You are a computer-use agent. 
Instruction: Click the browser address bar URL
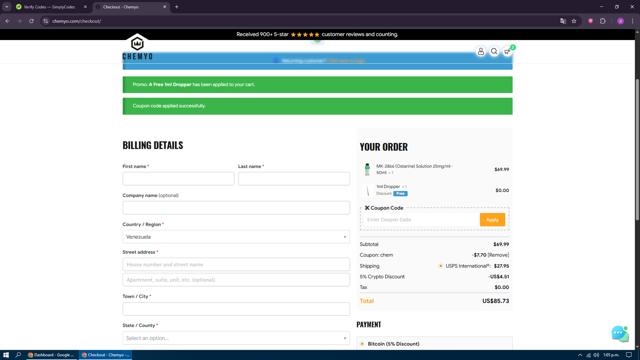pyautogui.click(x=77, y=21)
